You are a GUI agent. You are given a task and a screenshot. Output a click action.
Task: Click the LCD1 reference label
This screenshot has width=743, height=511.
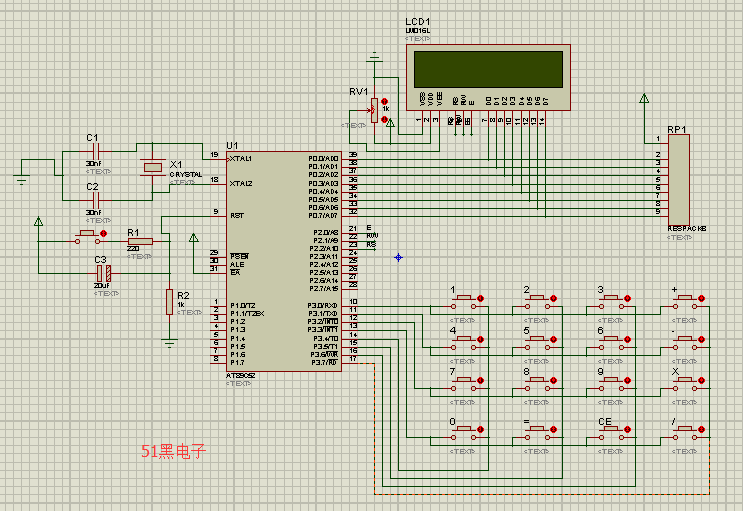pyautogui.click(x=418, y=22)
